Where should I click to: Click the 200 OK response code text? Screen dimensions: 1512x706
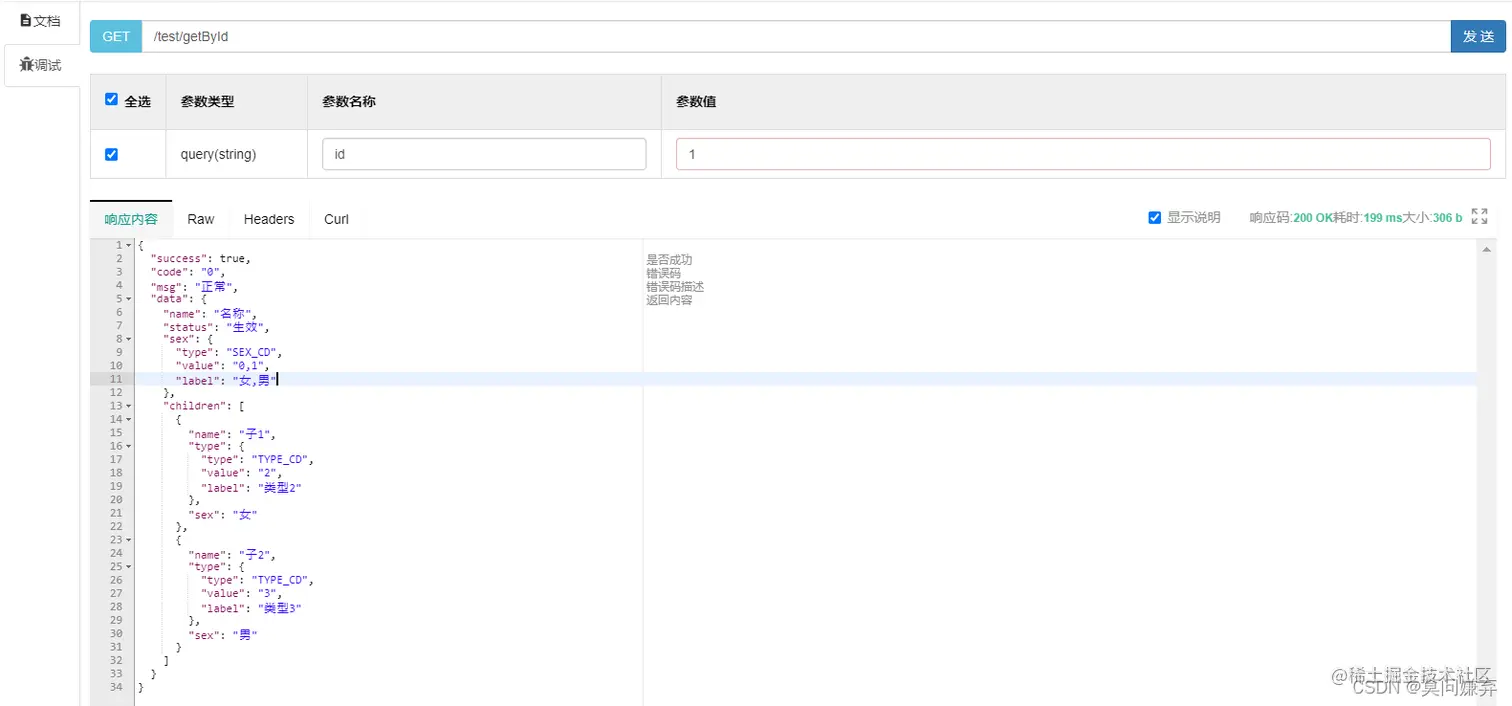click(1315, 218)
